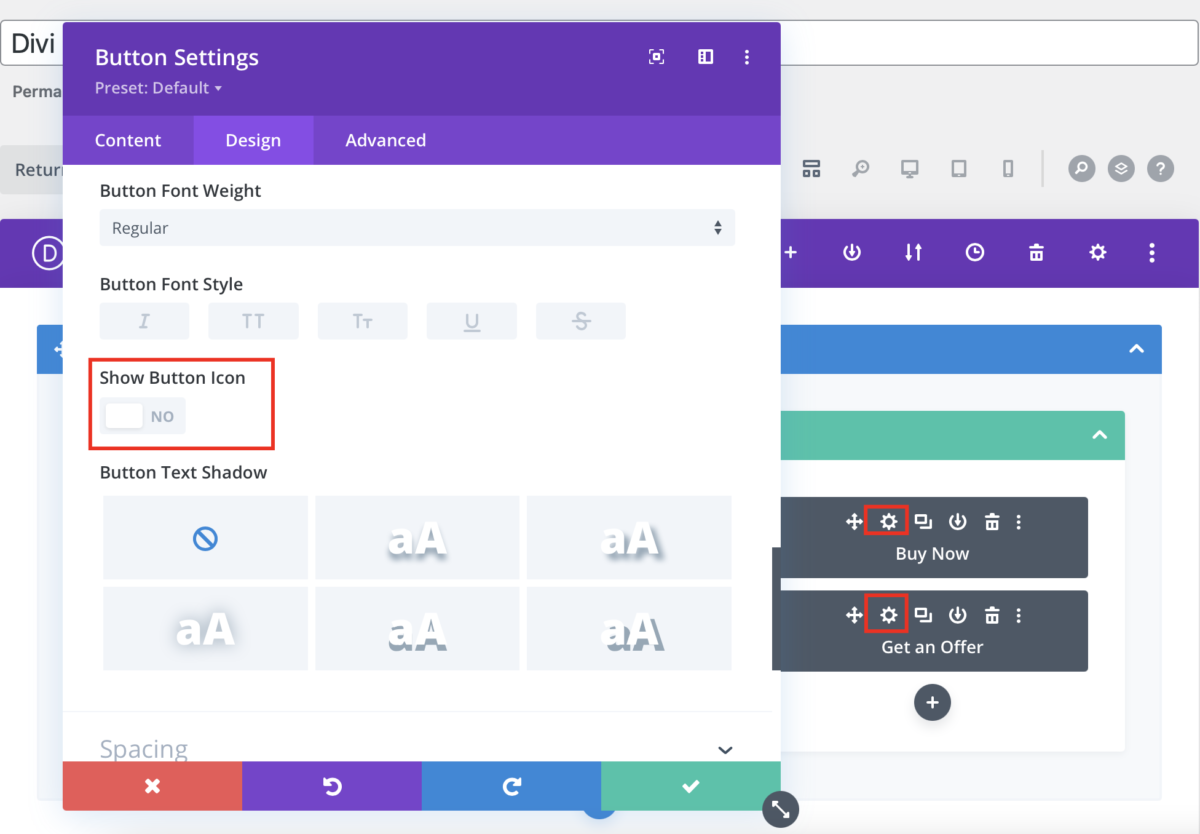Discard changes with the red X button
The image size is (1200, 834).
pyautogui.click(x=151, y=786)
